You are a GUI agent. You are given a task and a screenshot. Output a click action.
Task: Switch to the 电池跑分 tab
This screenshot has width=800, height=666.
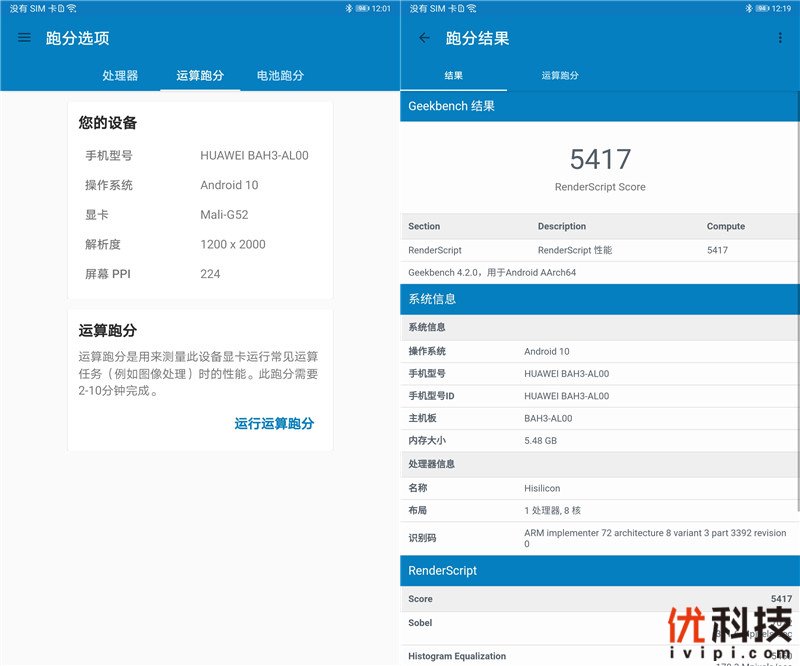(278, 76)
